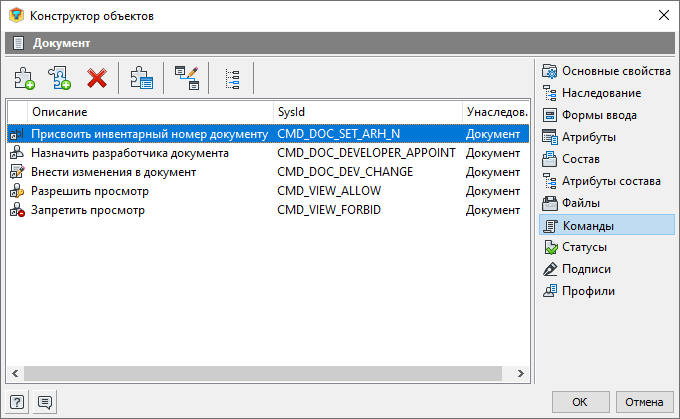Click the icon beside Внести изменения в документ
The width and height of the screenshot is (680, 419).
tap(17, 172)
